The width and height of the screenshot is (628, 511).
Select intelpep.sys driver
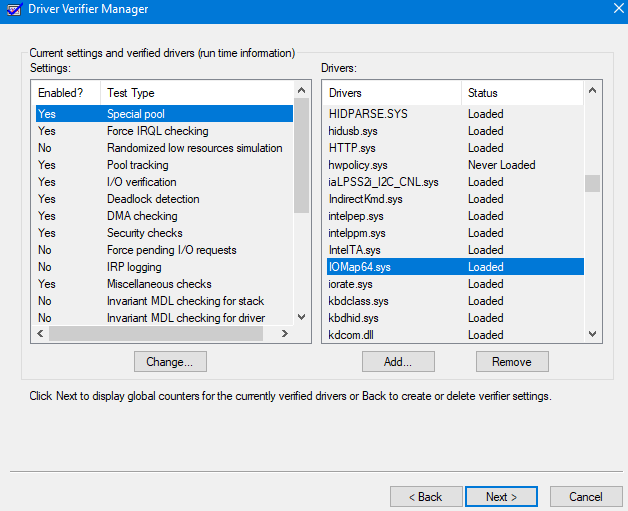coord(455,216)
